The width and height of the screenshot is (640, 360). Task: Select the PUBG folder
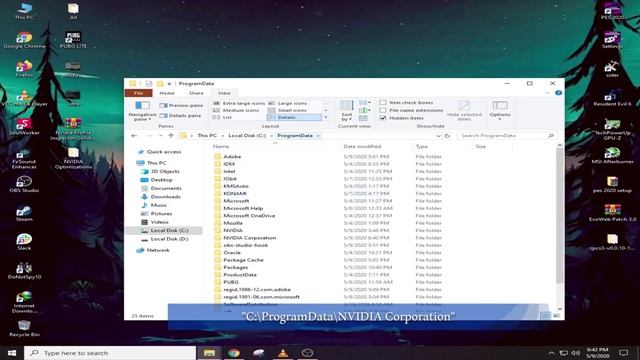click(x=231, y=282)
